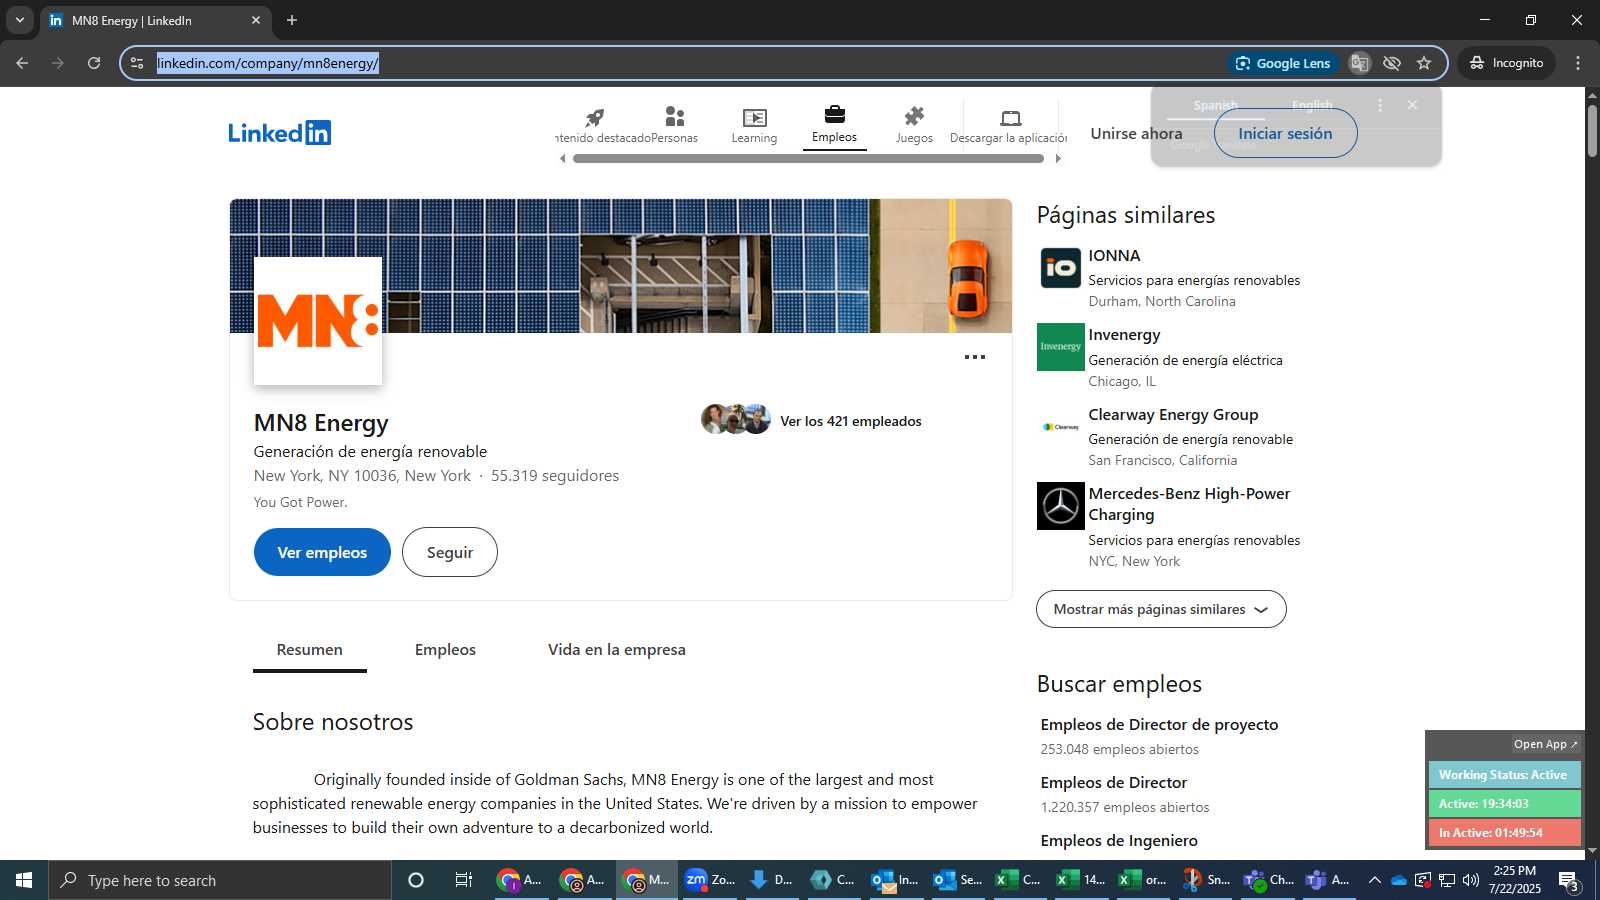This screenshot has width=1600, height=900.
Task: Click Ver empleos button
Action: pyautogui.click(x=322, y=552)
